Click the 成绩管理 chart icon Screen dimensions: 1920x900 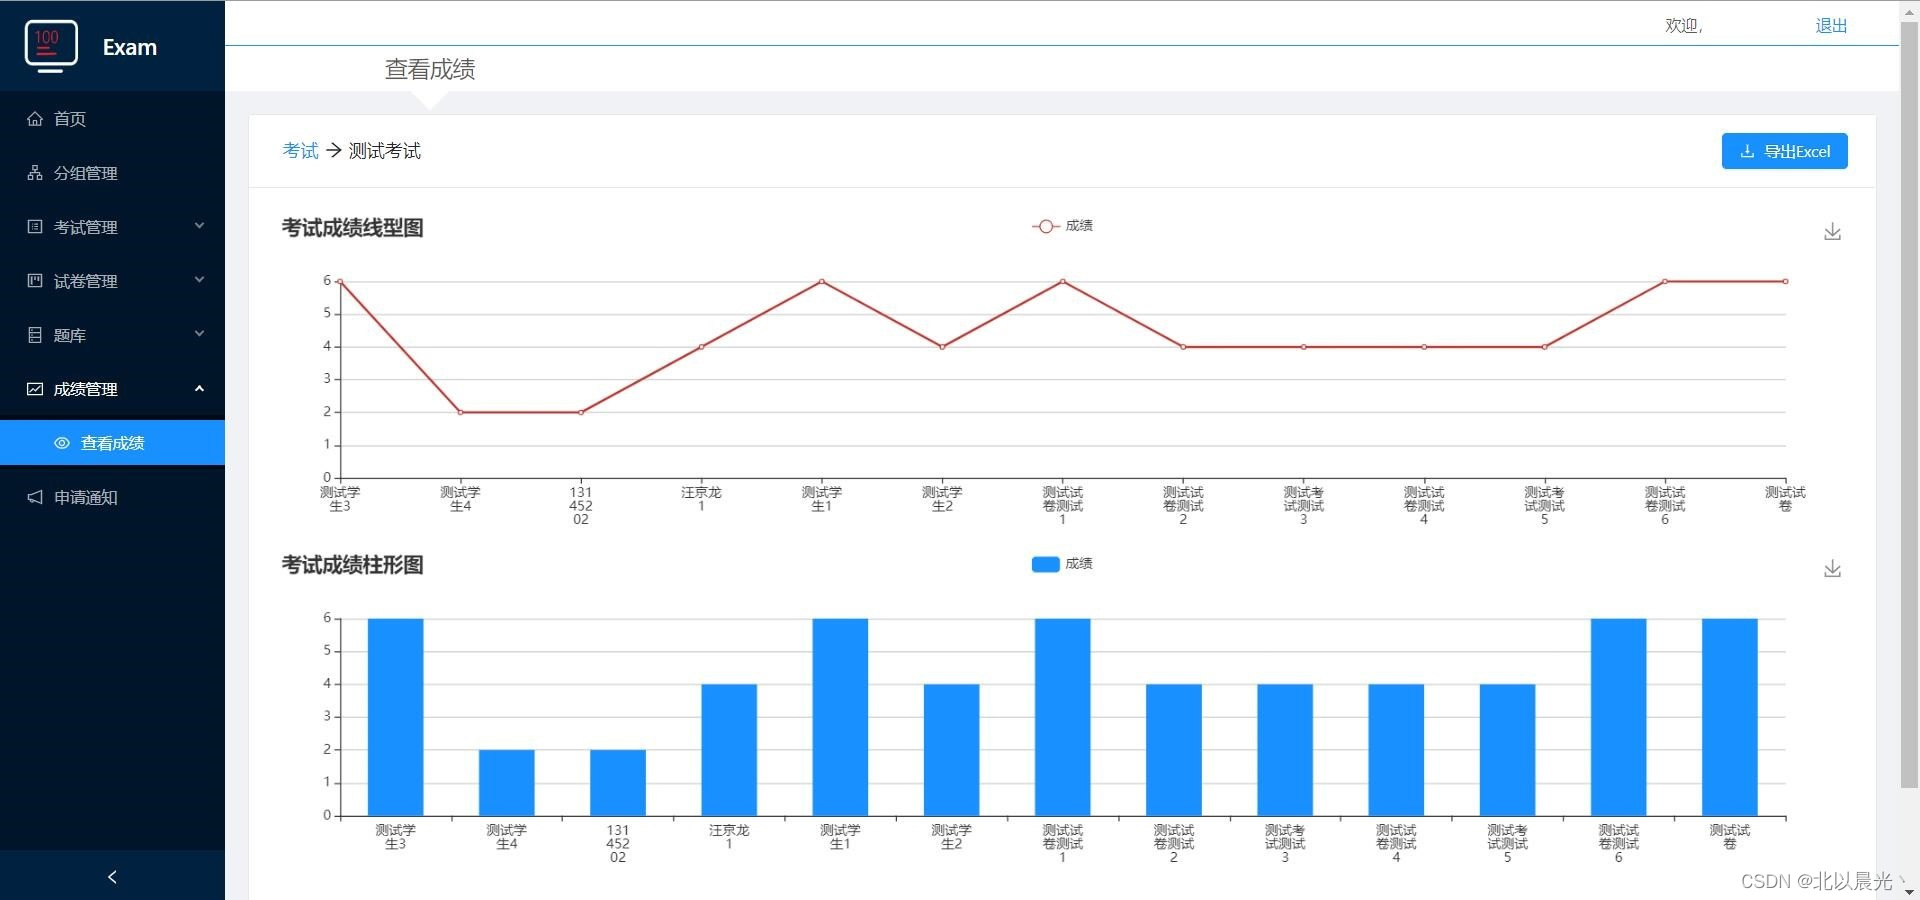35,389
